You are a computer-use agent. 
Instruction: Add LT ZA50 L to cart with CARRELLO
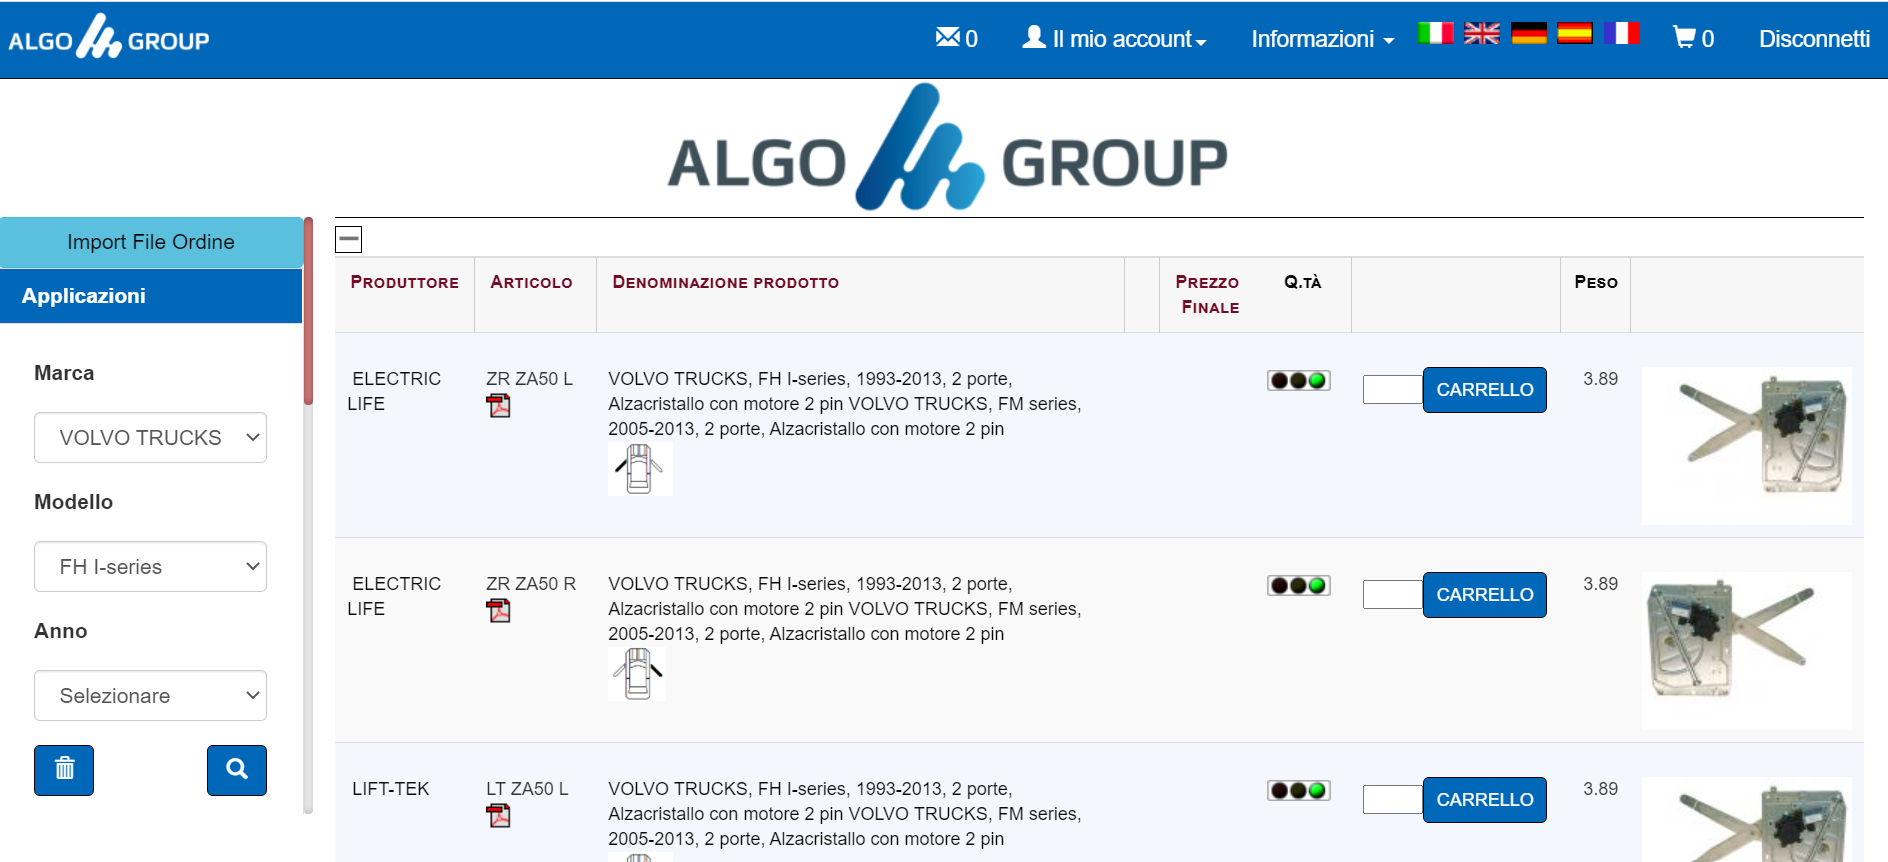click(1484, 800)
